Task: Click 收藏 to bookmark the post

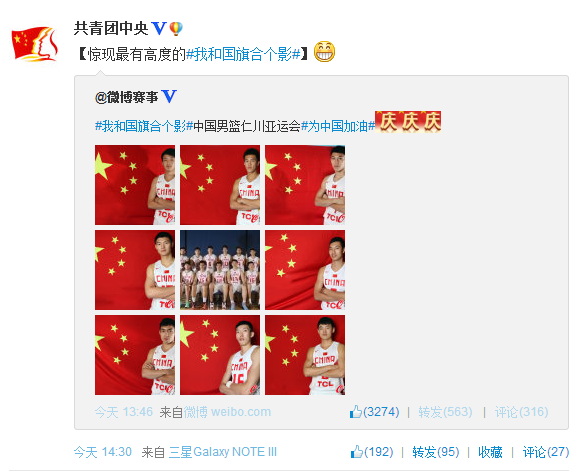Action: pyautogui.click(x=490, y=452)
